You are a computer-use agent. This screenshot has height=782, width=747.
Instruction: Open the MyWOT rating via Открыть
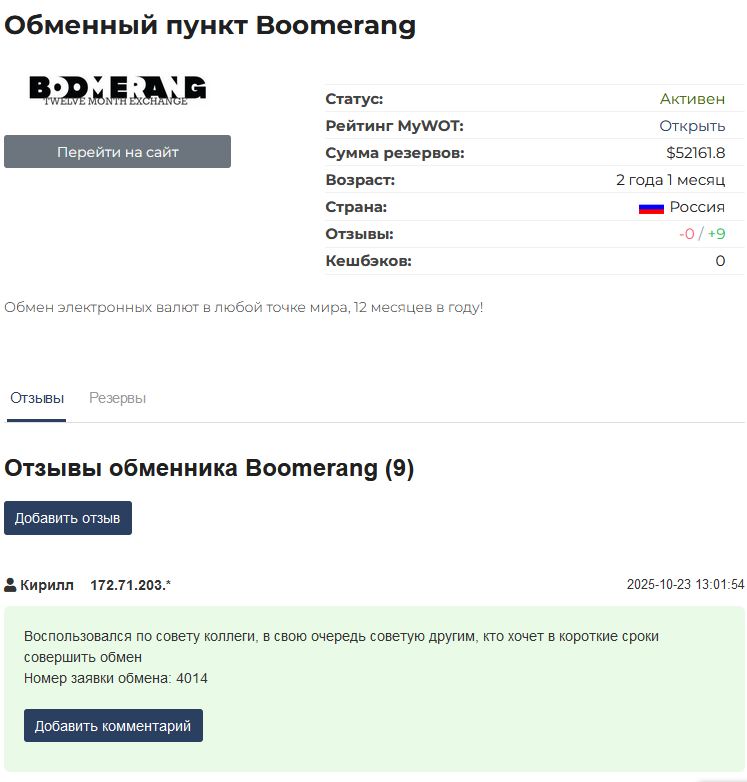(x=692, y=126)
